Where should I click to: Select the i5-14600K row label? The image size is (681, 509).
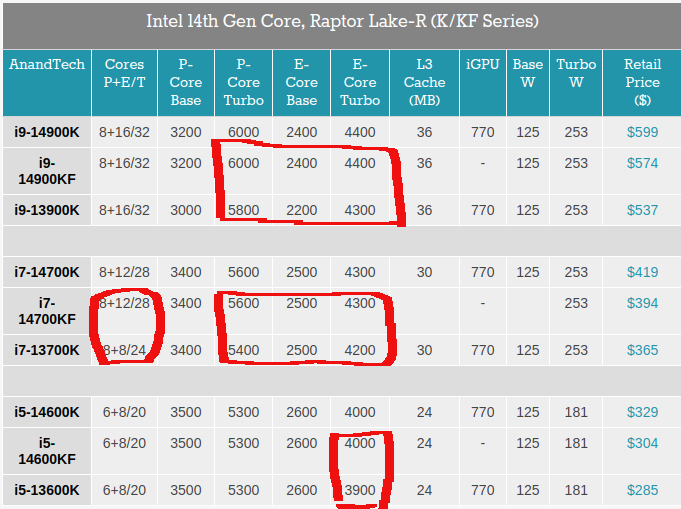tap(47, 412)
